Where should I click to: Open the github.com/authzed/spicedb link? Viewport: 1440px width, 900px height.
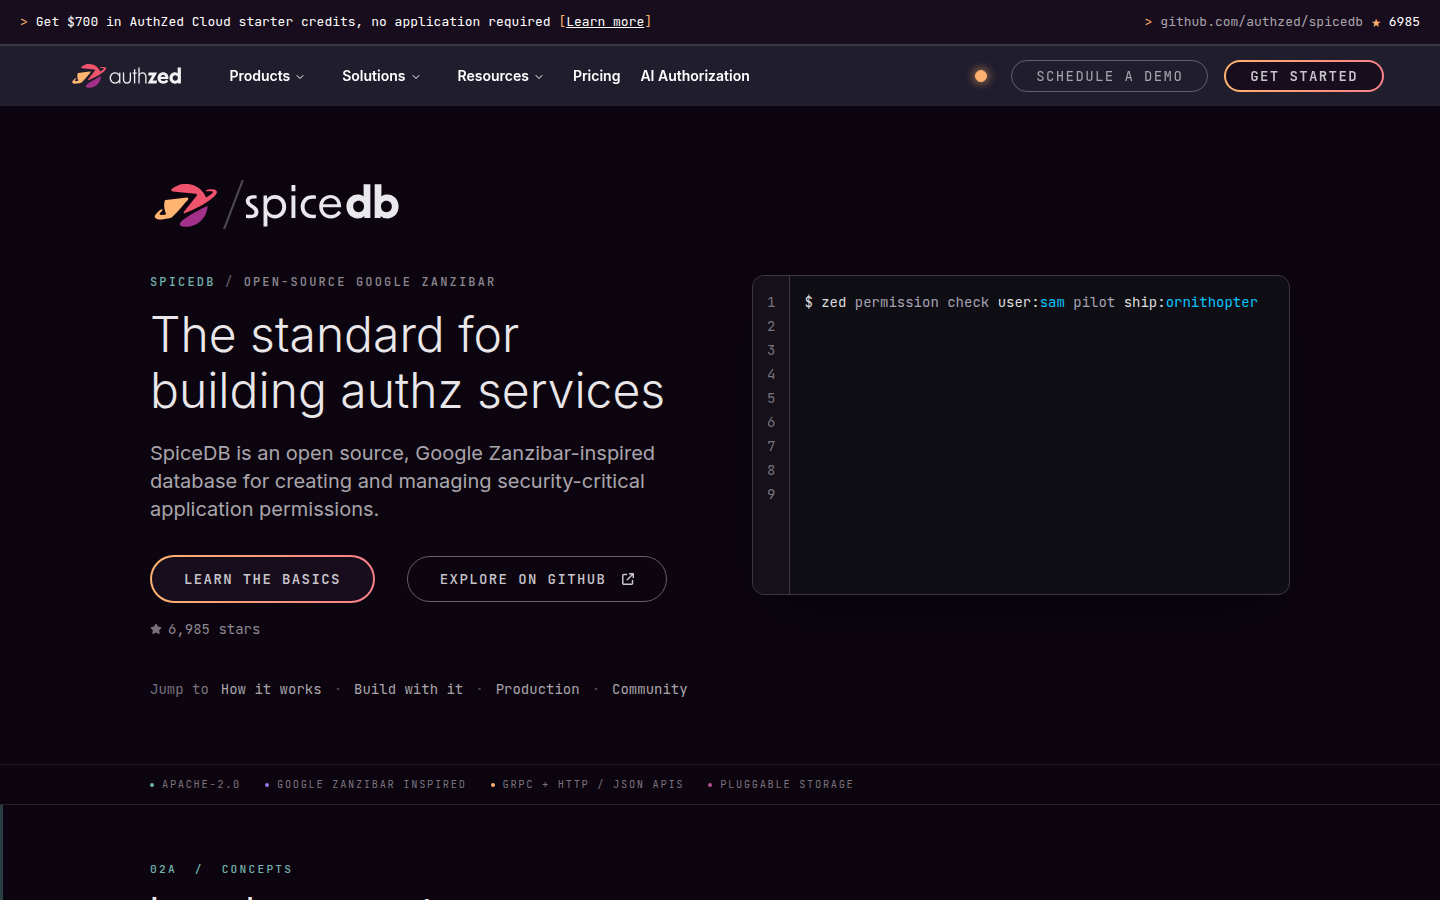[1261, 22]
